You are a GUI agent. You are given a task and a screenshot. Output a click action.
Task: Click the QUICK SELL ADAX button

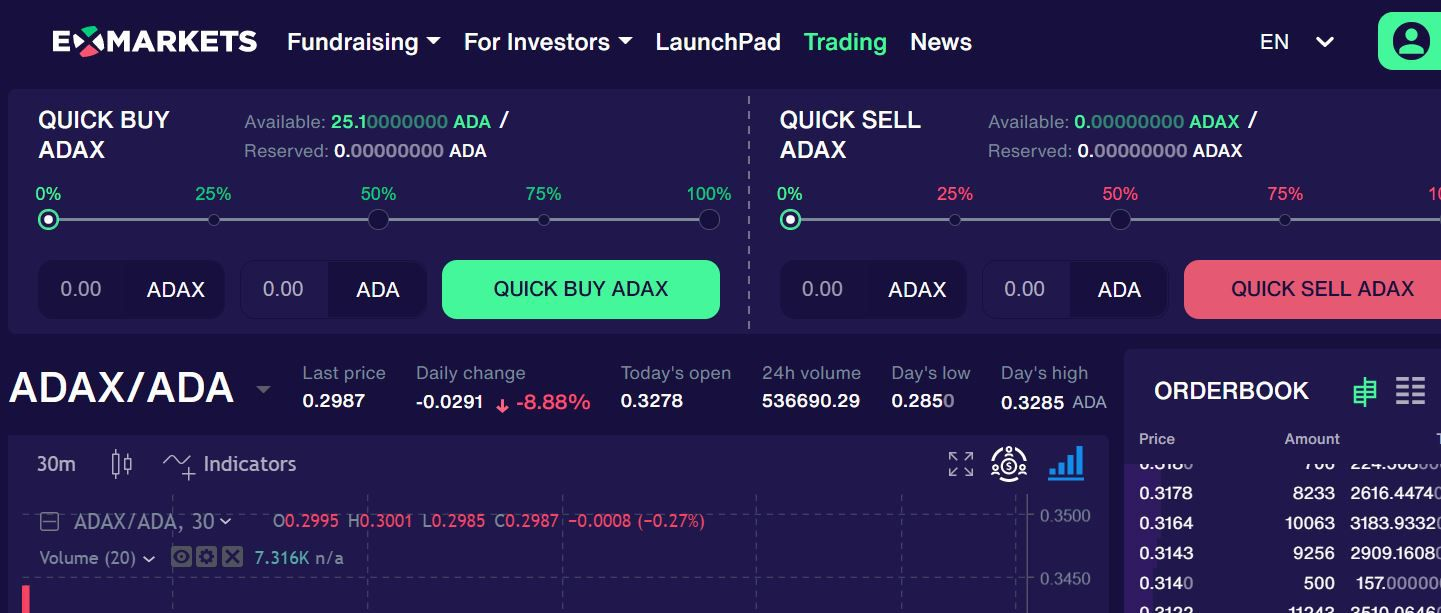pos(1313,289)
